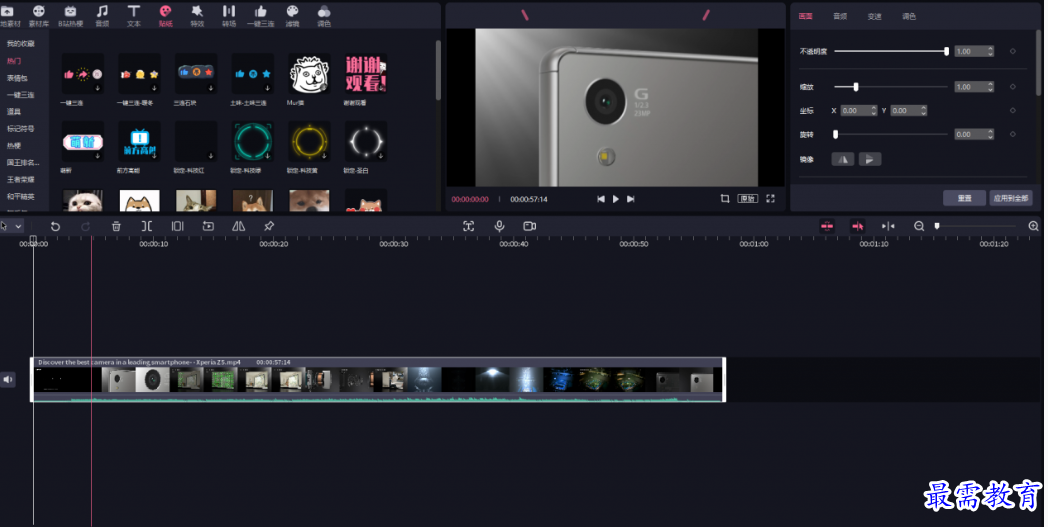Image resolution: width=1048 pixels, height=527 pixels.
Task: Click the X coordinate stepper arrows
Action: [x=873, y=110]
